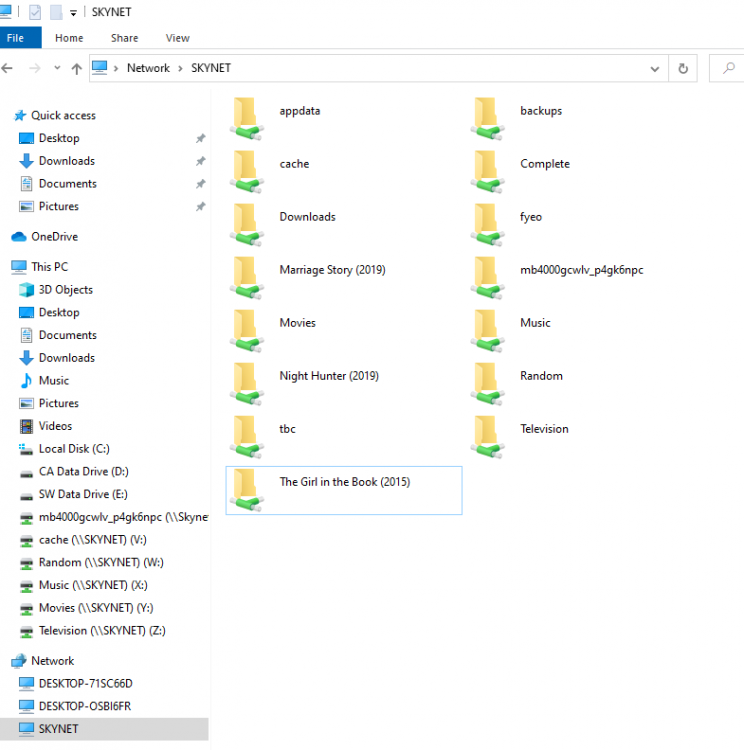Select the tbc shared folder icon
The width and height of the screenshot is (744, 750).
pyautogui.click(x=247, y=437)
